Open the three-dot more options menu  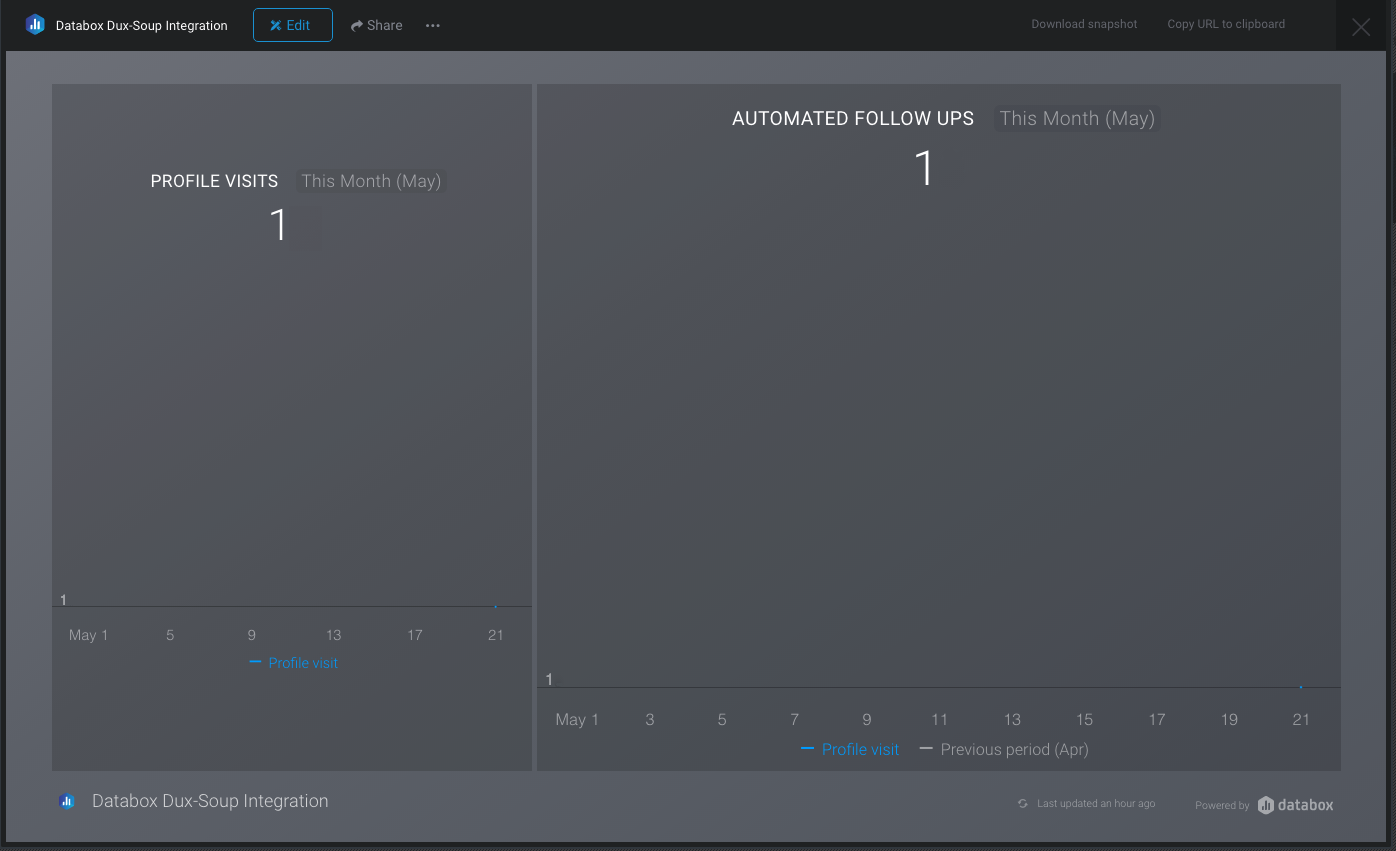[x=433, y=25]
